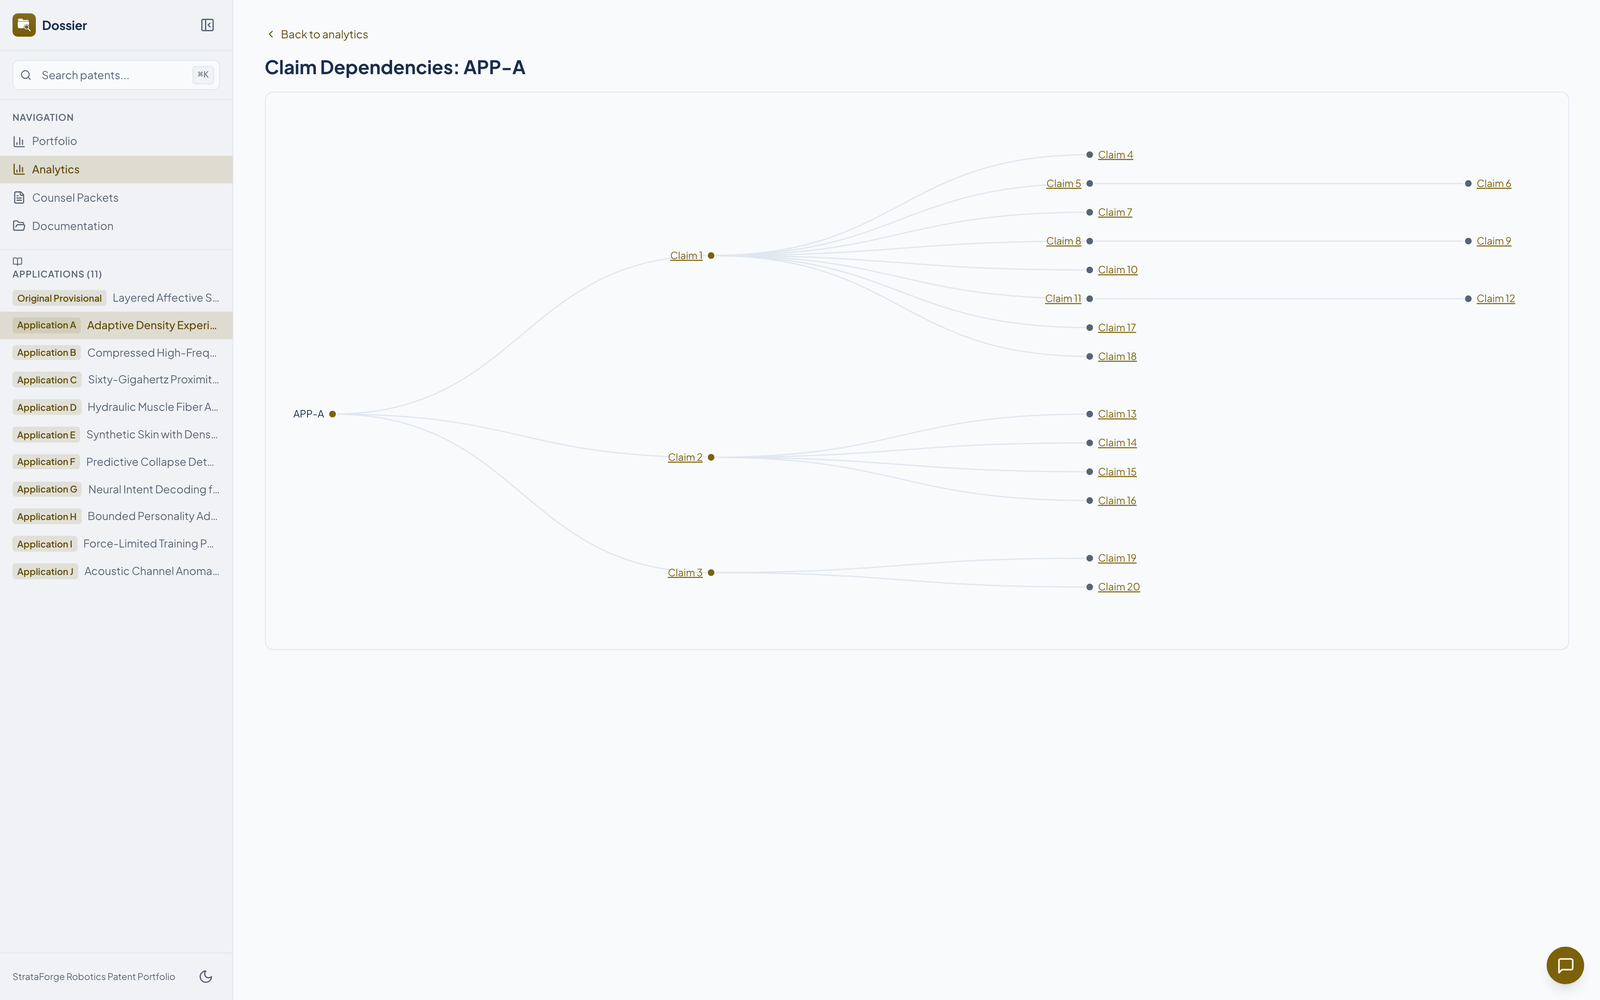Open the Claim 1 link
The height and width of the screenshot is (1000, 1600).
pos(686,256)
